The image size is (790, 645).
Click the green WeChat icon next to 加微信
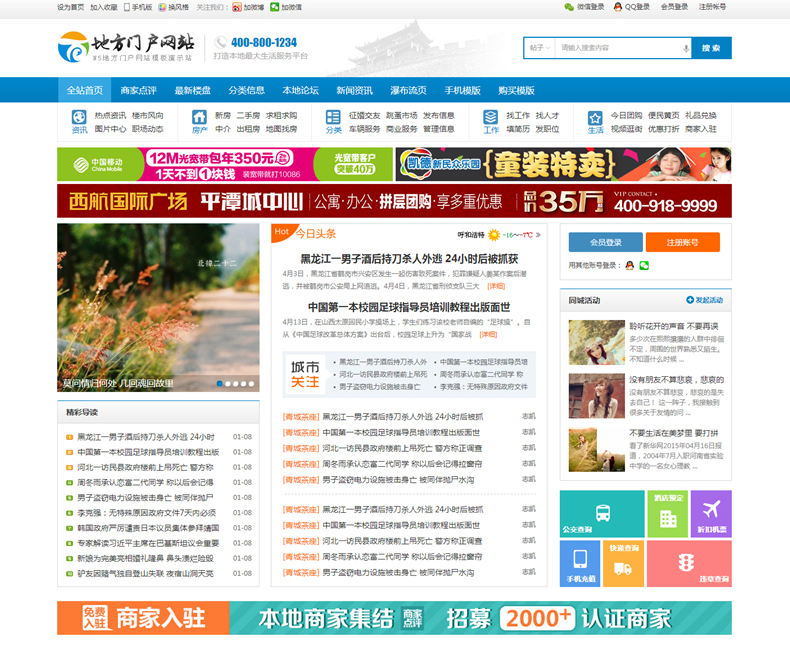click(275, 7)
